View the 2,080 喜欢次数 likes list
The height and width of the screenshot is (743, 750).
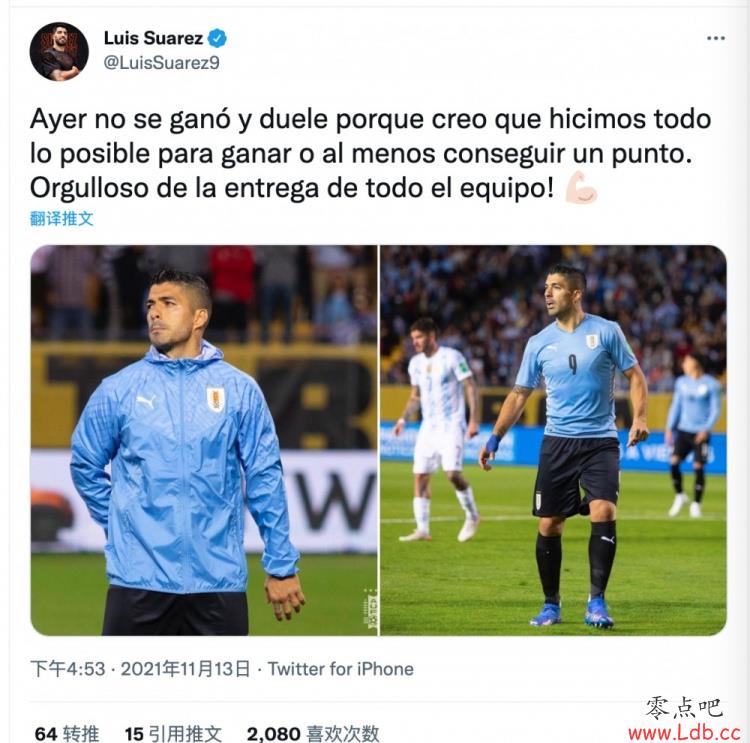click(x=313, y=733)
